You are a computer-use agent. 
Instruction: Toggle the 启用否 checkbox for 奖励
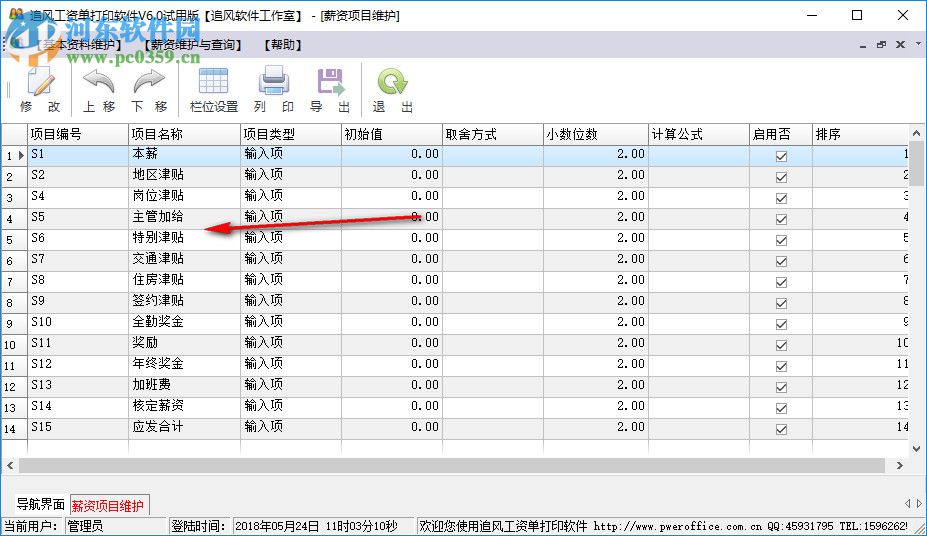pos(781,345)
